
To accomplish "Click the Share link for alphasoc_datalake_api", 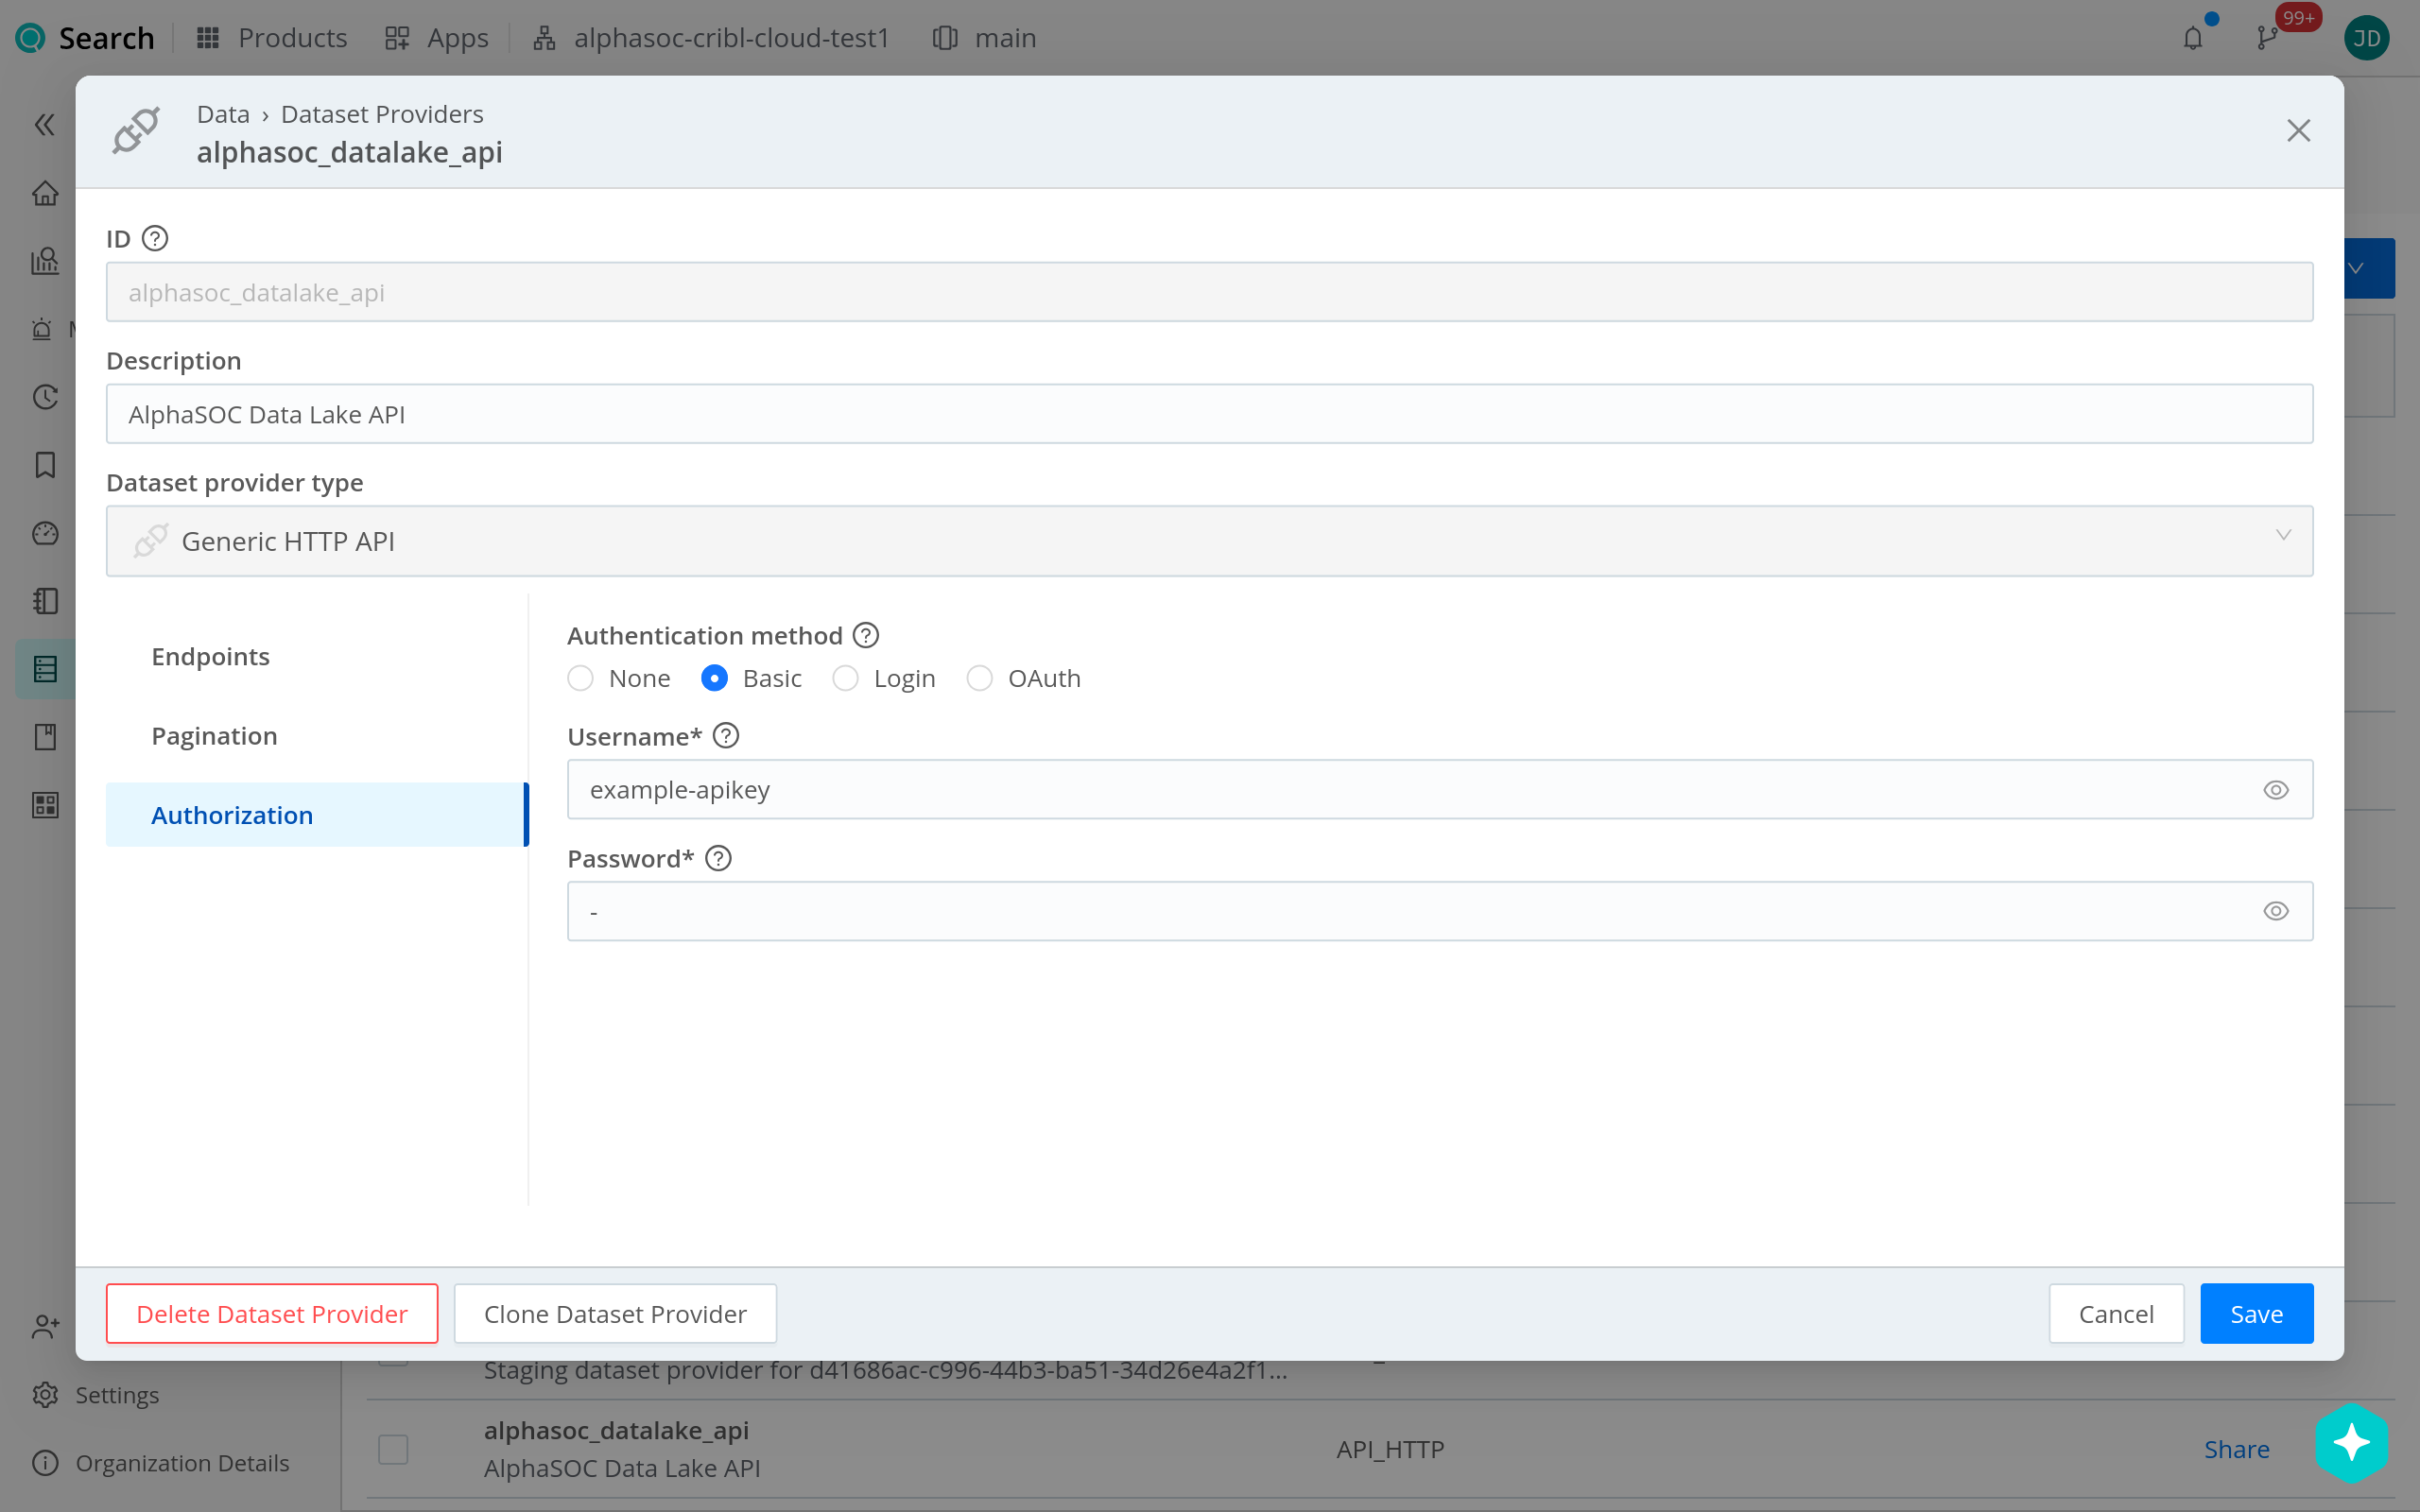I will click(2236, 1449).
